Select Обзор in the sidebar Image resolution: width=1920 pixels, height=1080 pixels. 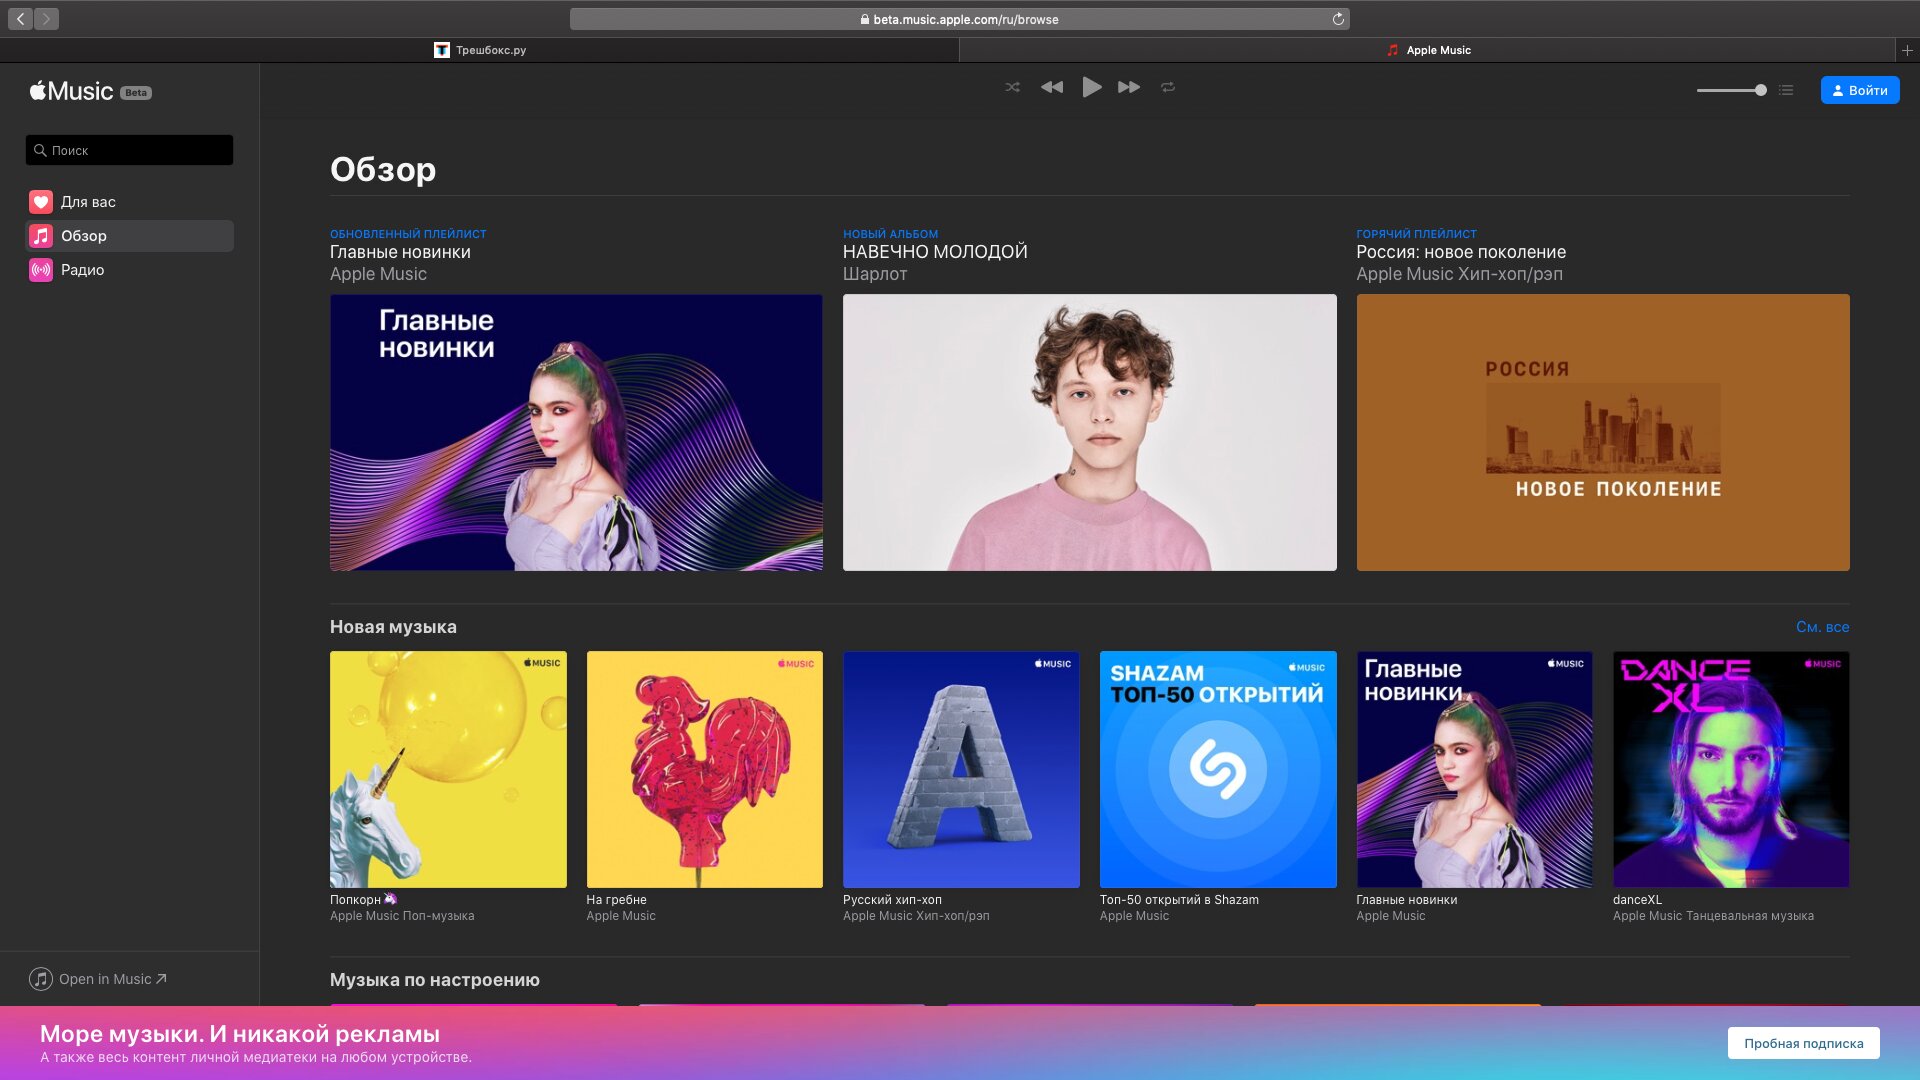pyautogui.click(x=129, y=236)
